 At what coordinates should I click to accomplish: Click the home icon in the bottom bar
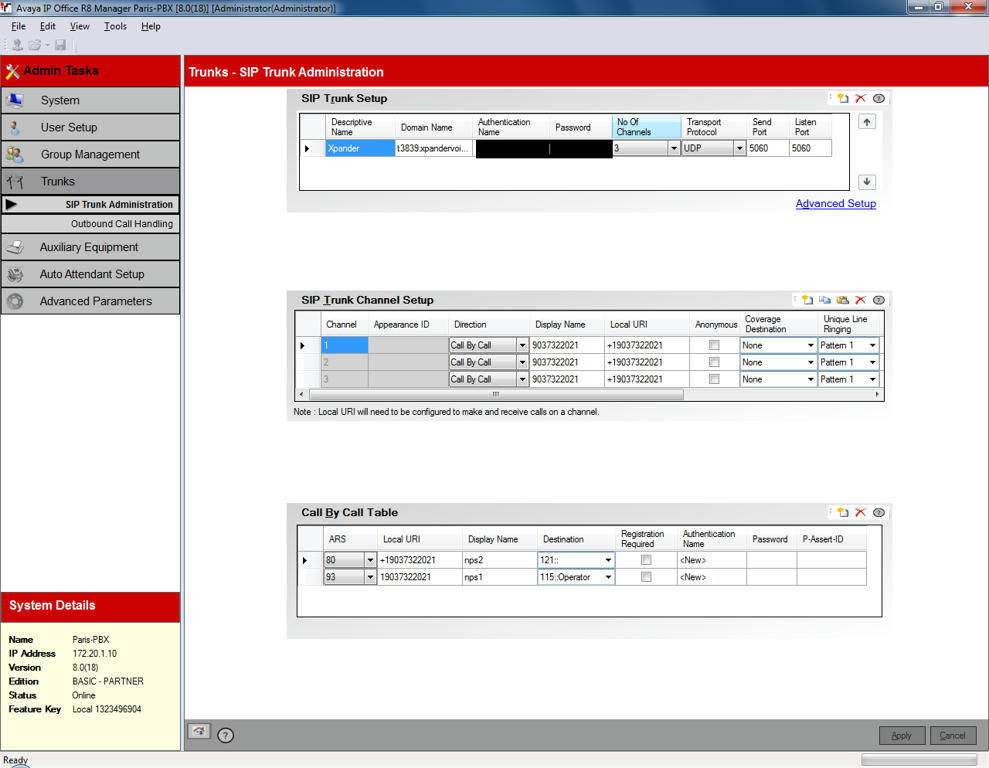pyautogui.click(x=199, y=731)
